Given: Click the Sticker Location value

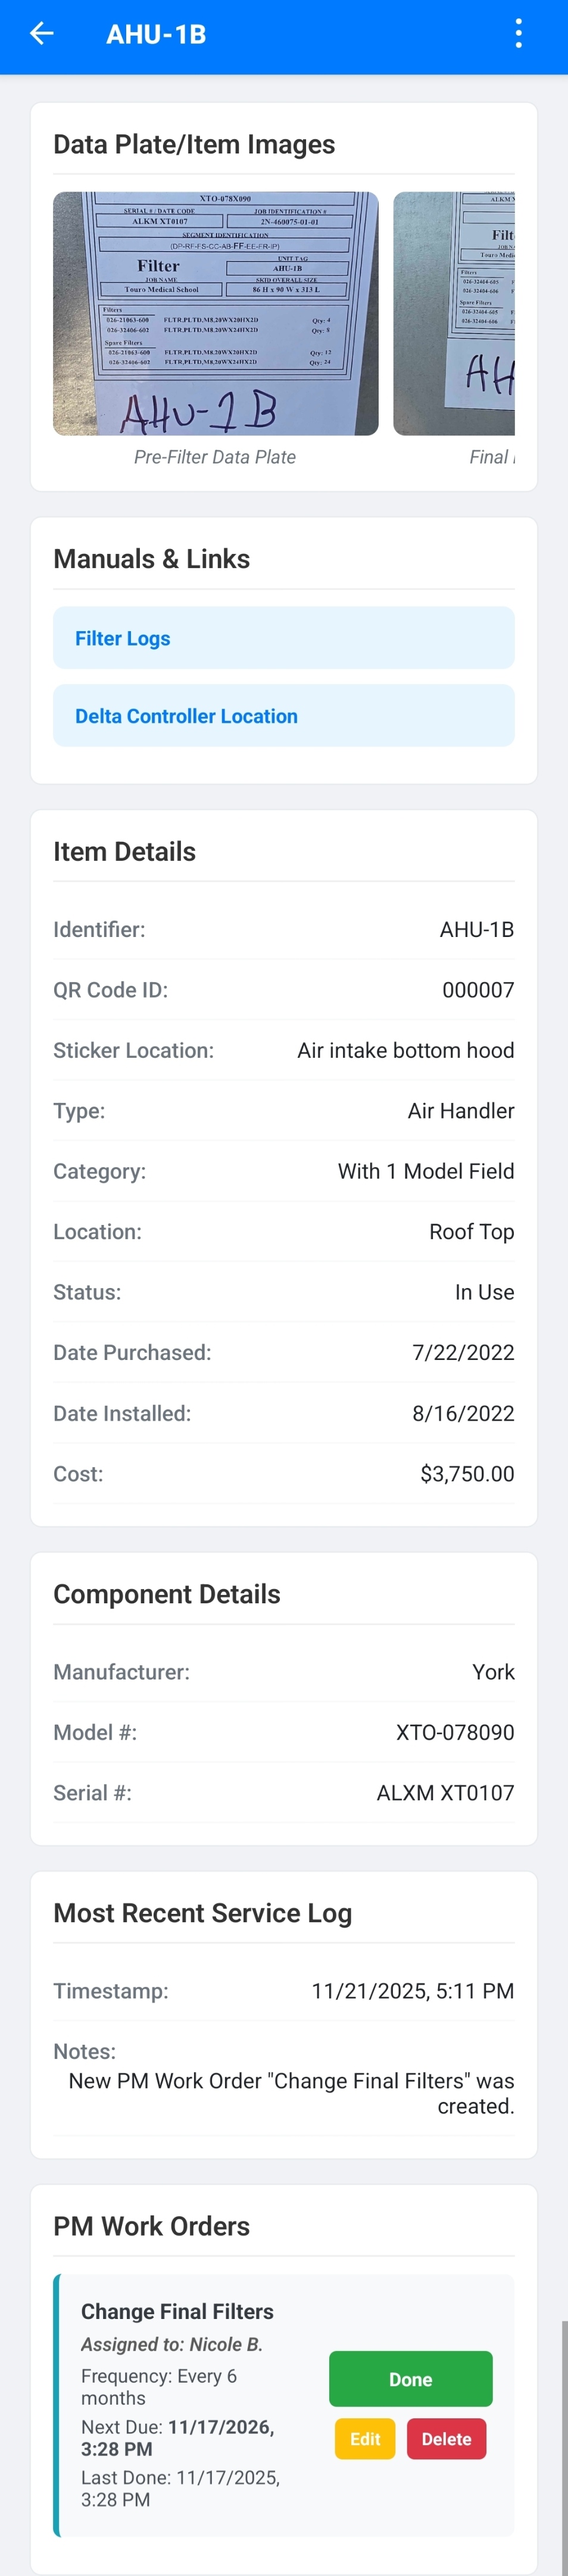Looking at the screenshot, I should click(405, 1050).
